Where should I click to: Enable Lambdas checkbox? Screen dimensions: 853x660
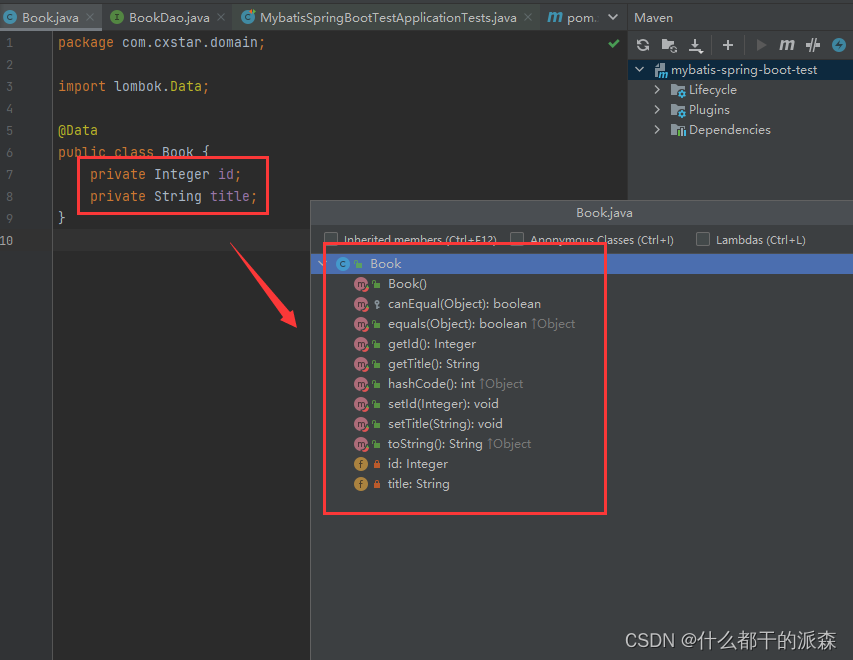point(703,239)
